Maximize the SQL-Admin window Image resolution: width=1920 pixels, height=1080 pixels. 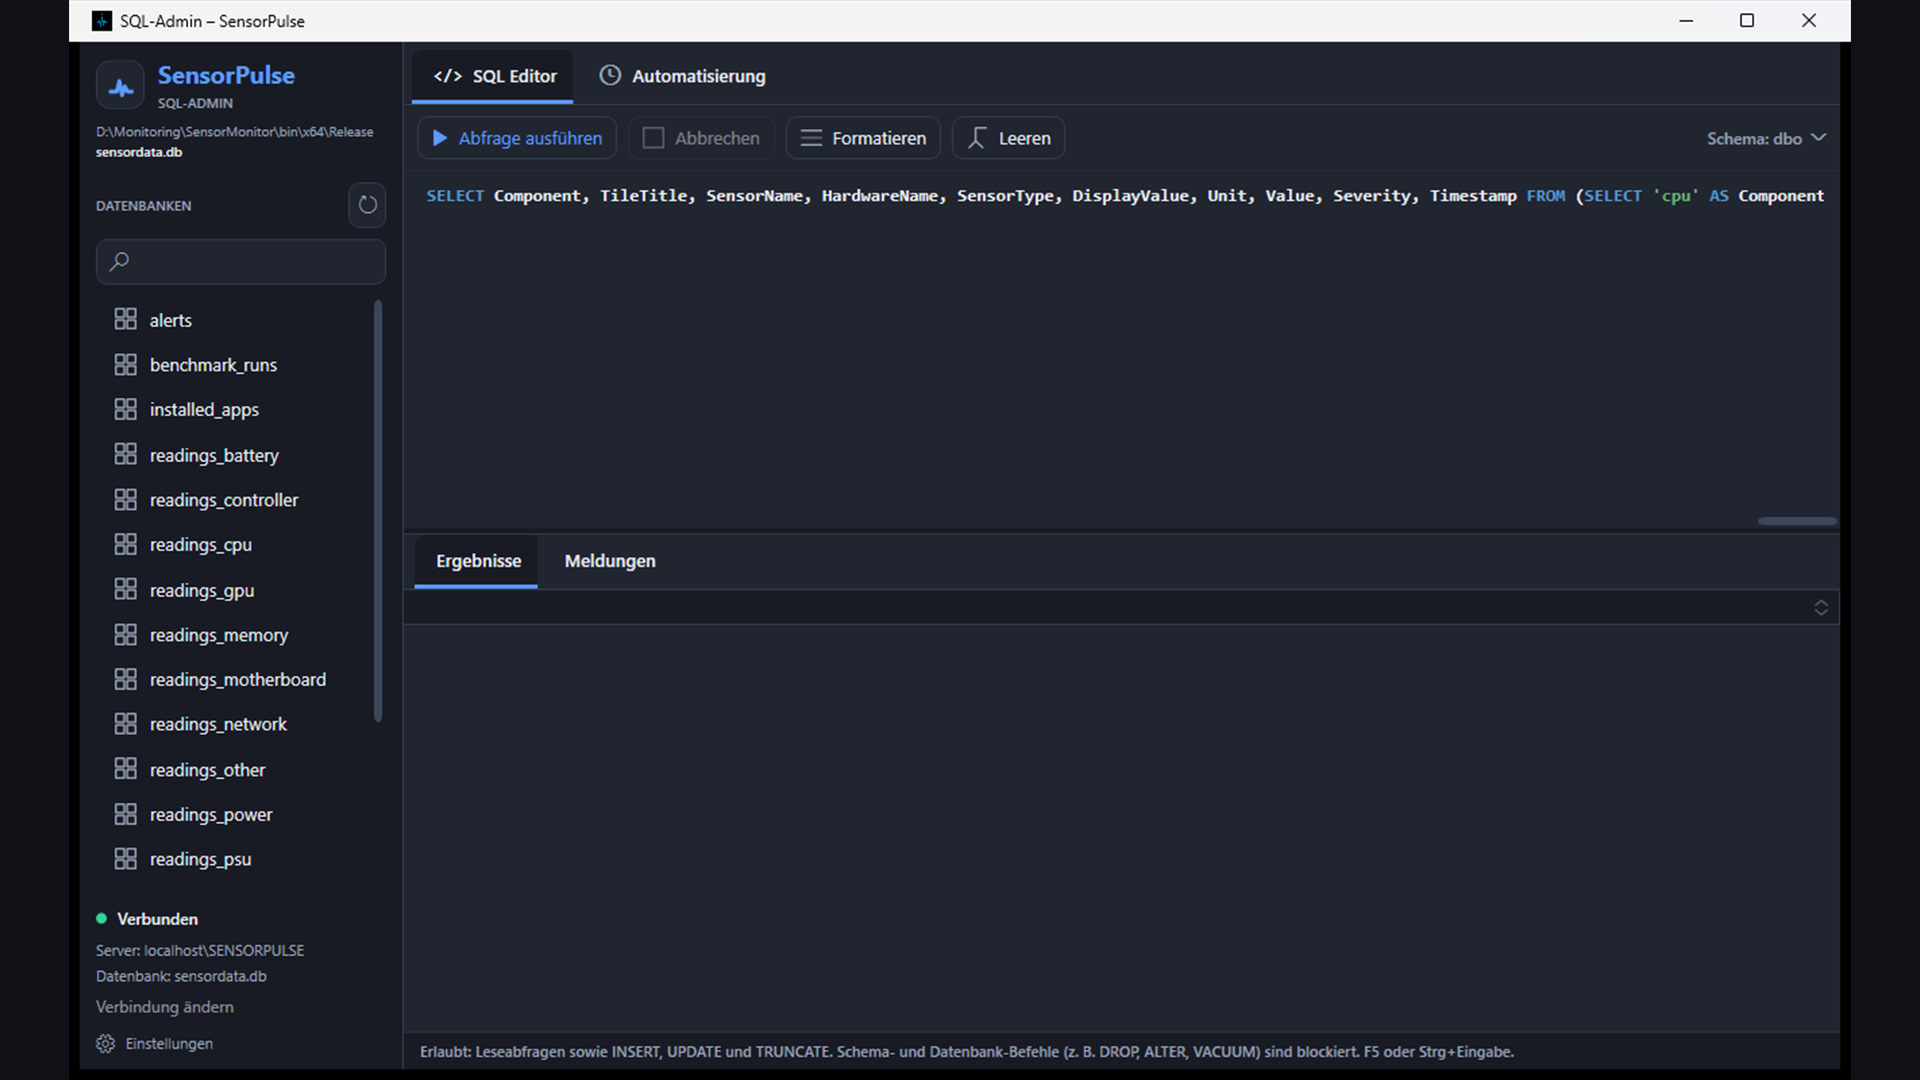pos(1747,20)
